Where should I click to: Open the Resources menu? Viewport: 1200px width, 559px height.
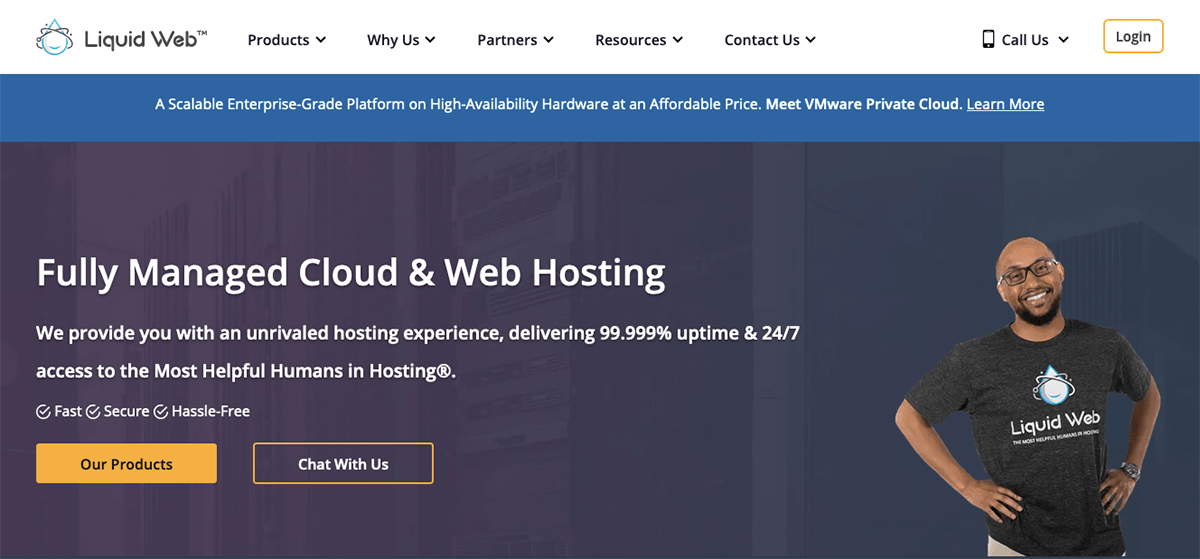639,40
